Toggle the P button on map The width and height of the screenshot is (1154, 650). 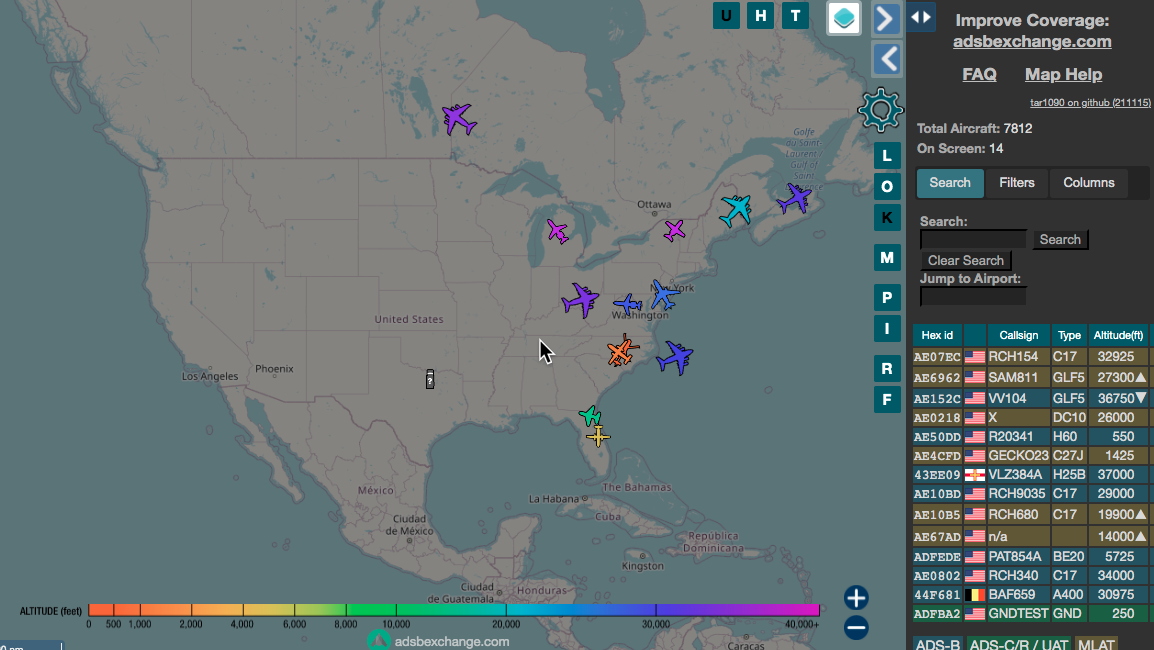pos(887,297)
